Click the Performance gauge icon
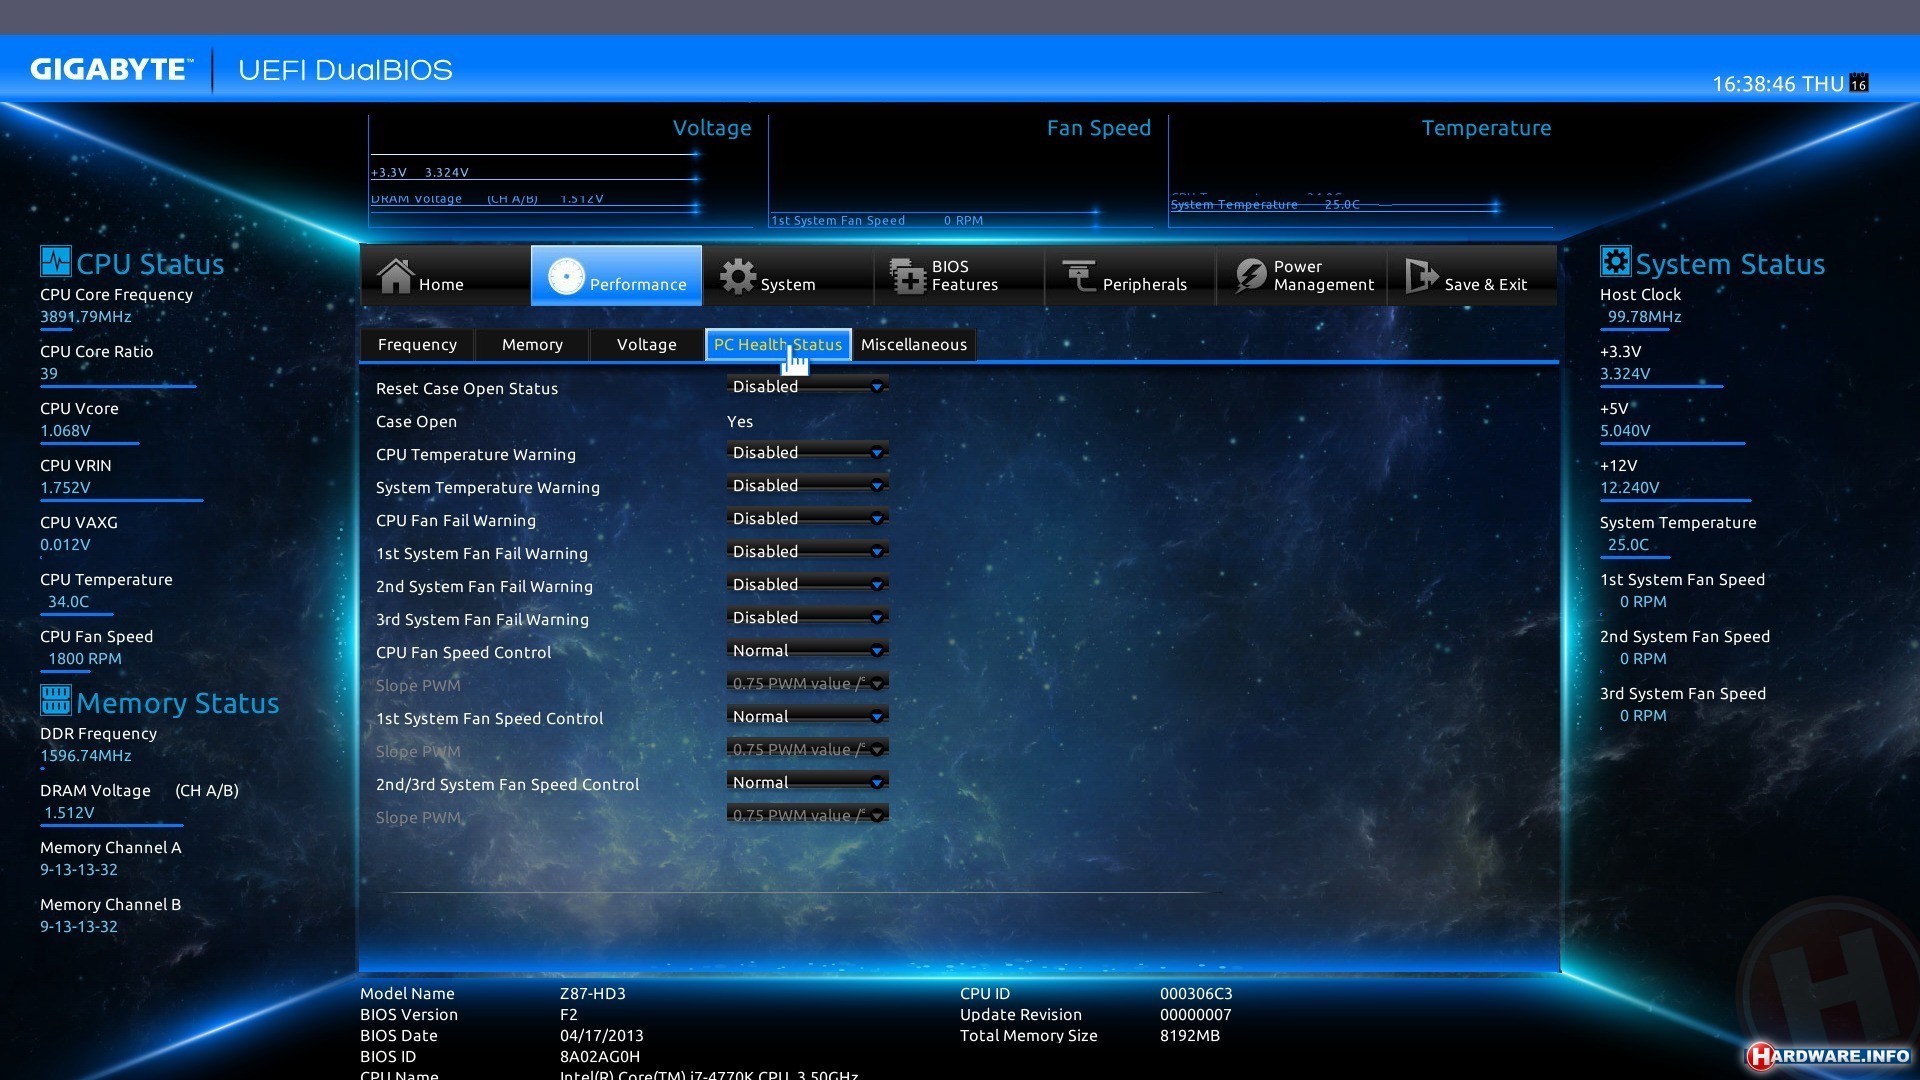Screen dimensions: 1920x1080 pos(566,276)
